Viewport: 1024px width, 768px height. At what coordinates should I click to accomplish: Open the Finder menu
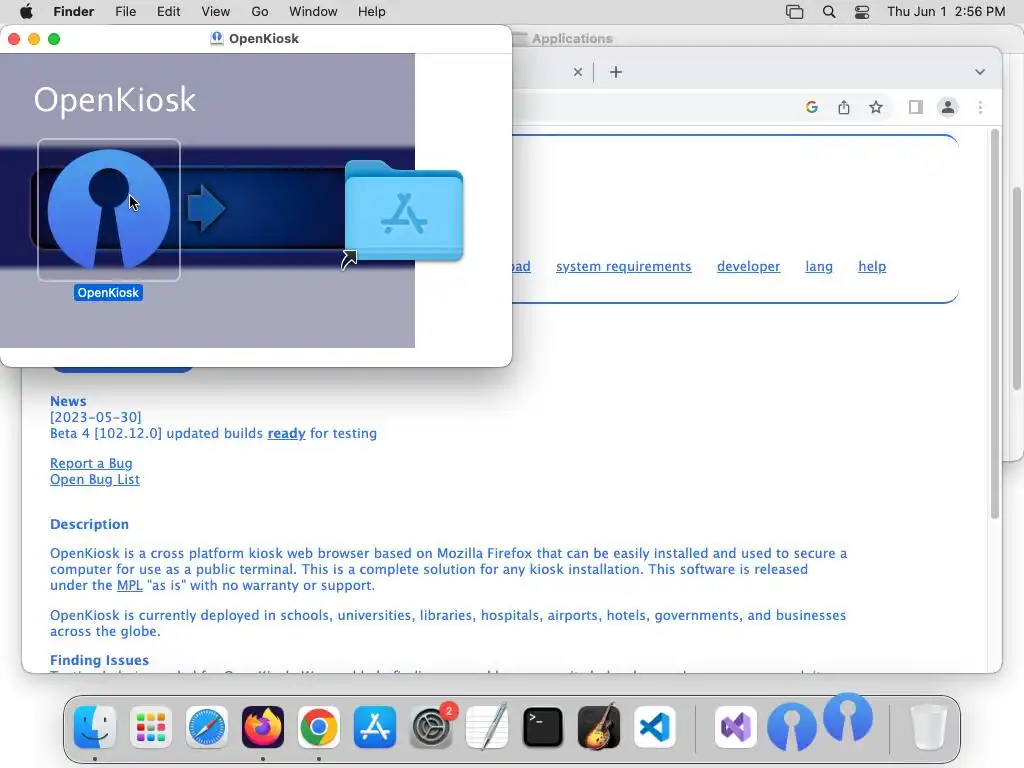(74, 12)
